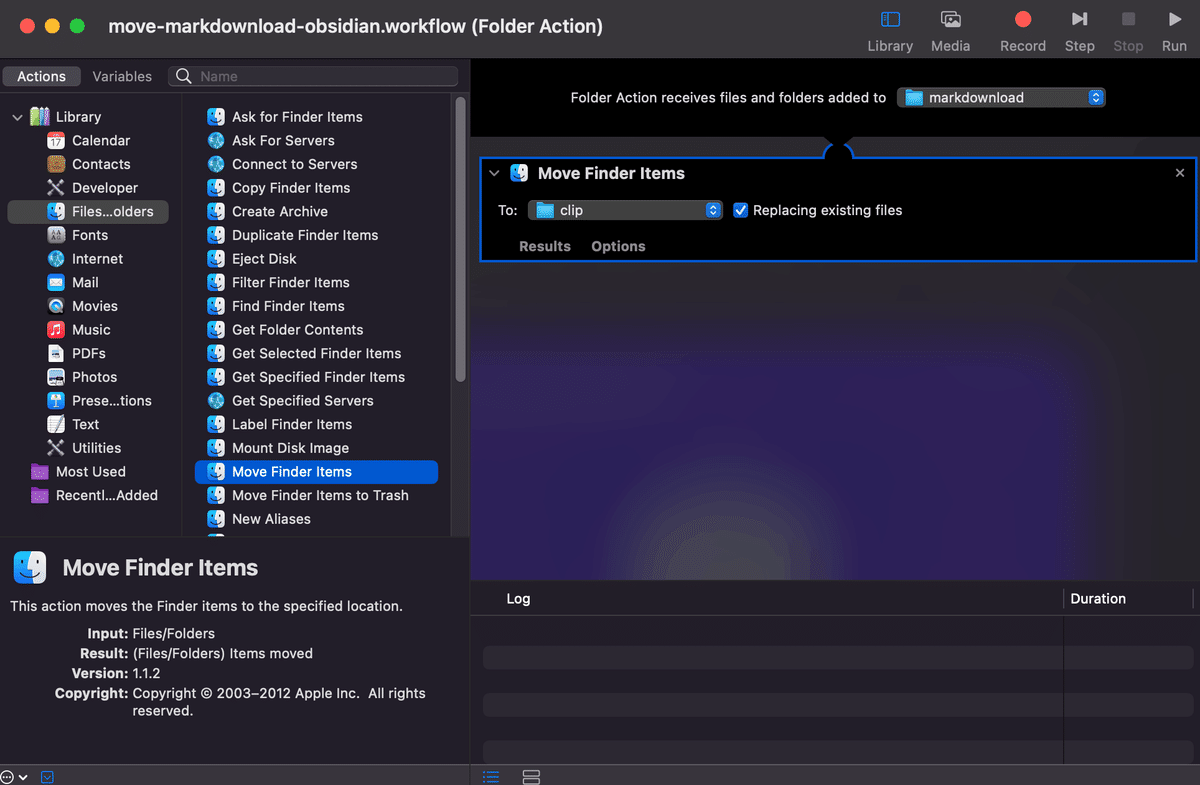Select Fonts category

point(90,235)
